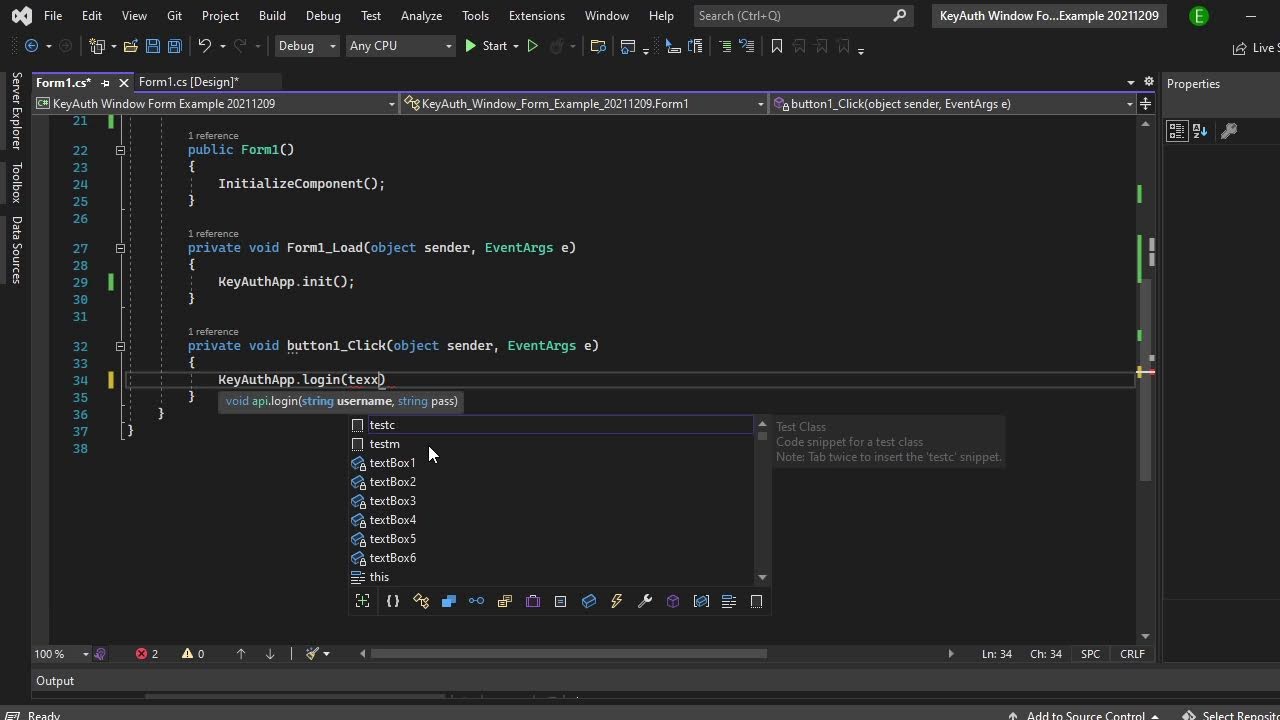
Task: Click the Open File folder icon
Action: tap(130, 46)
